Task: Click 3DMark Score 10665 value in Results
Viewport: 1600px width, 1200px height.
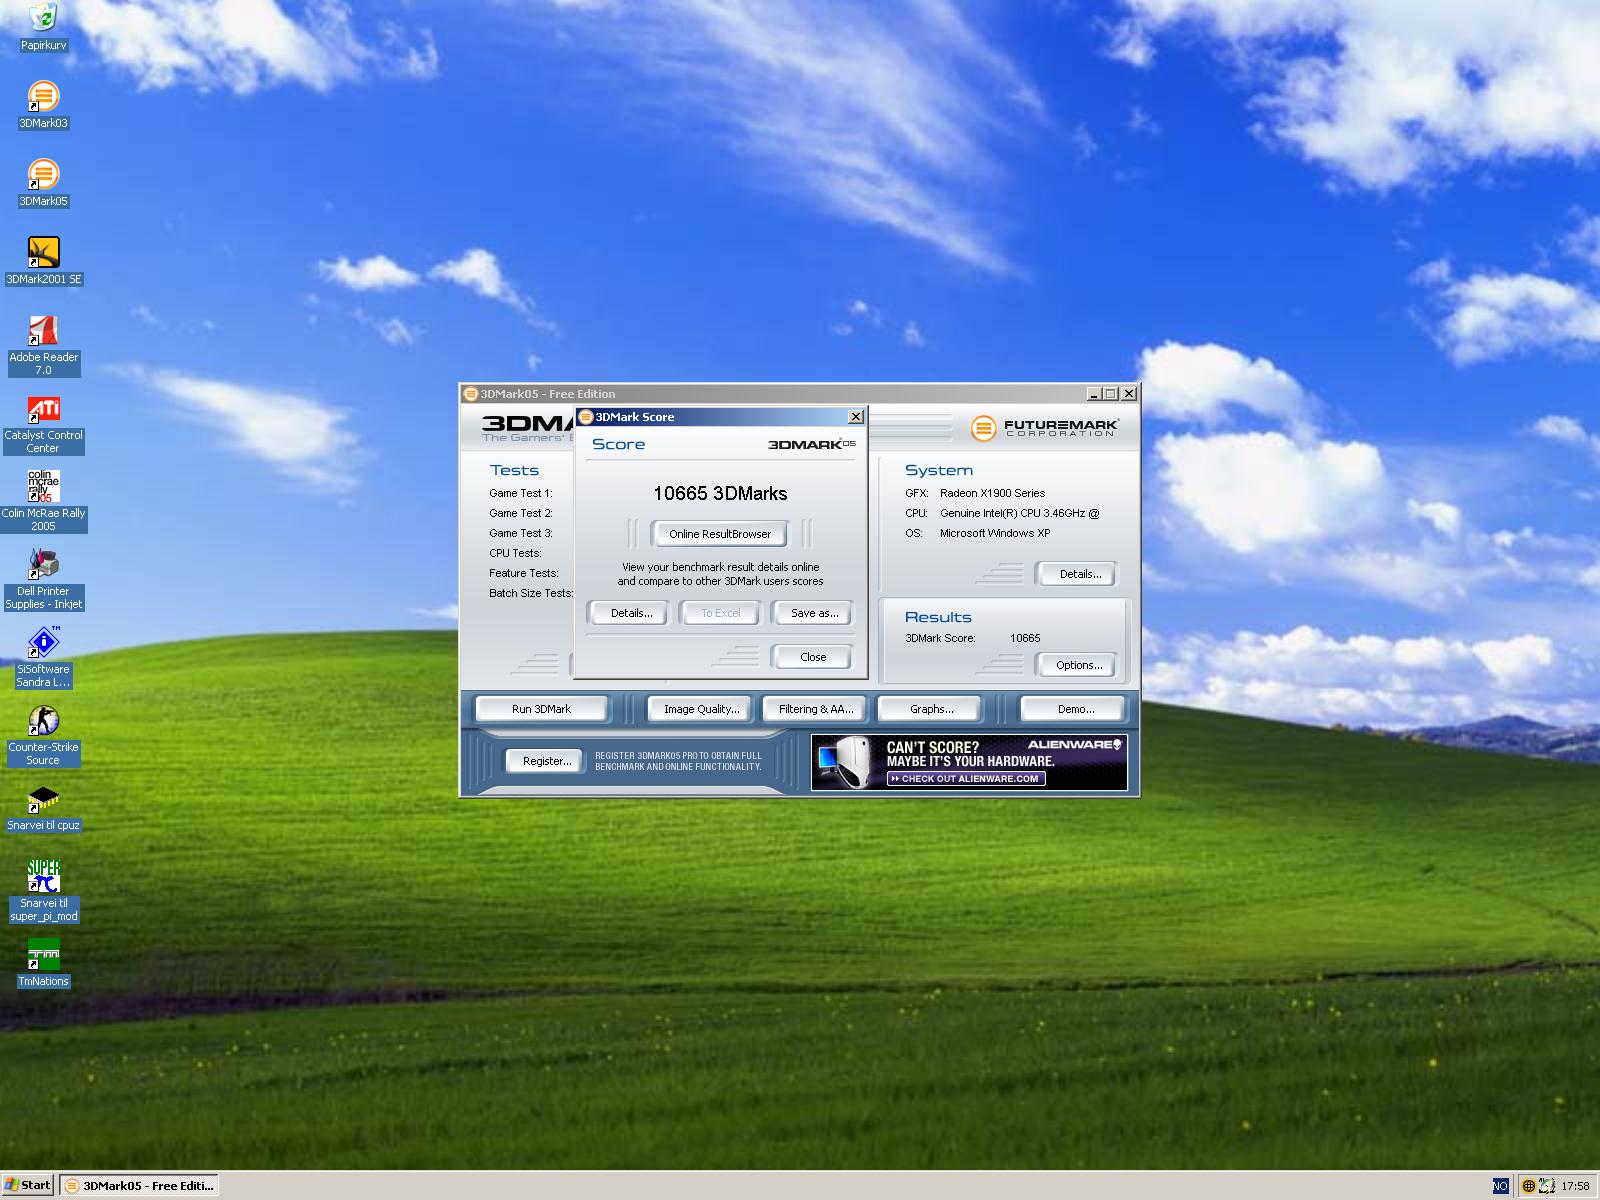Action: coord(1025,638)
